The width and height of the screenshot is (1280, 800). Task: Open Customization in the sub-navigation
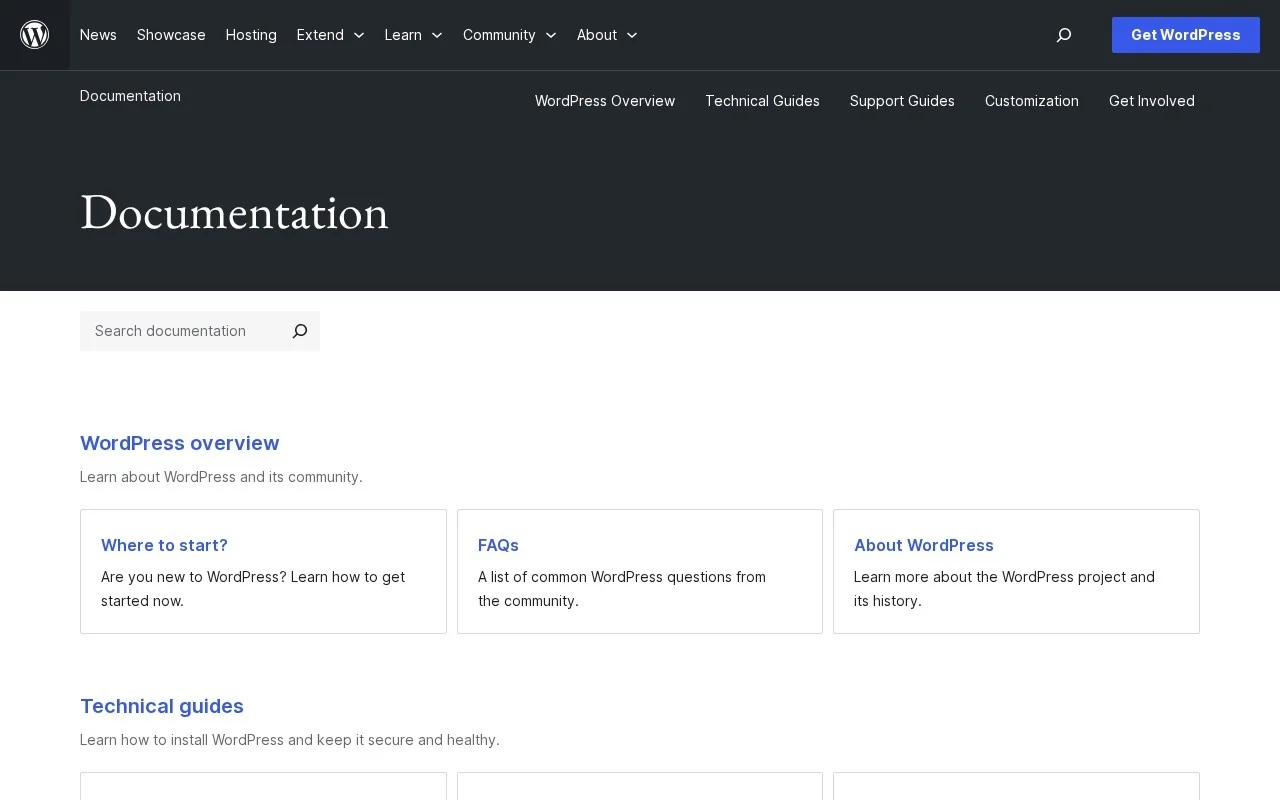point(1032,101)
